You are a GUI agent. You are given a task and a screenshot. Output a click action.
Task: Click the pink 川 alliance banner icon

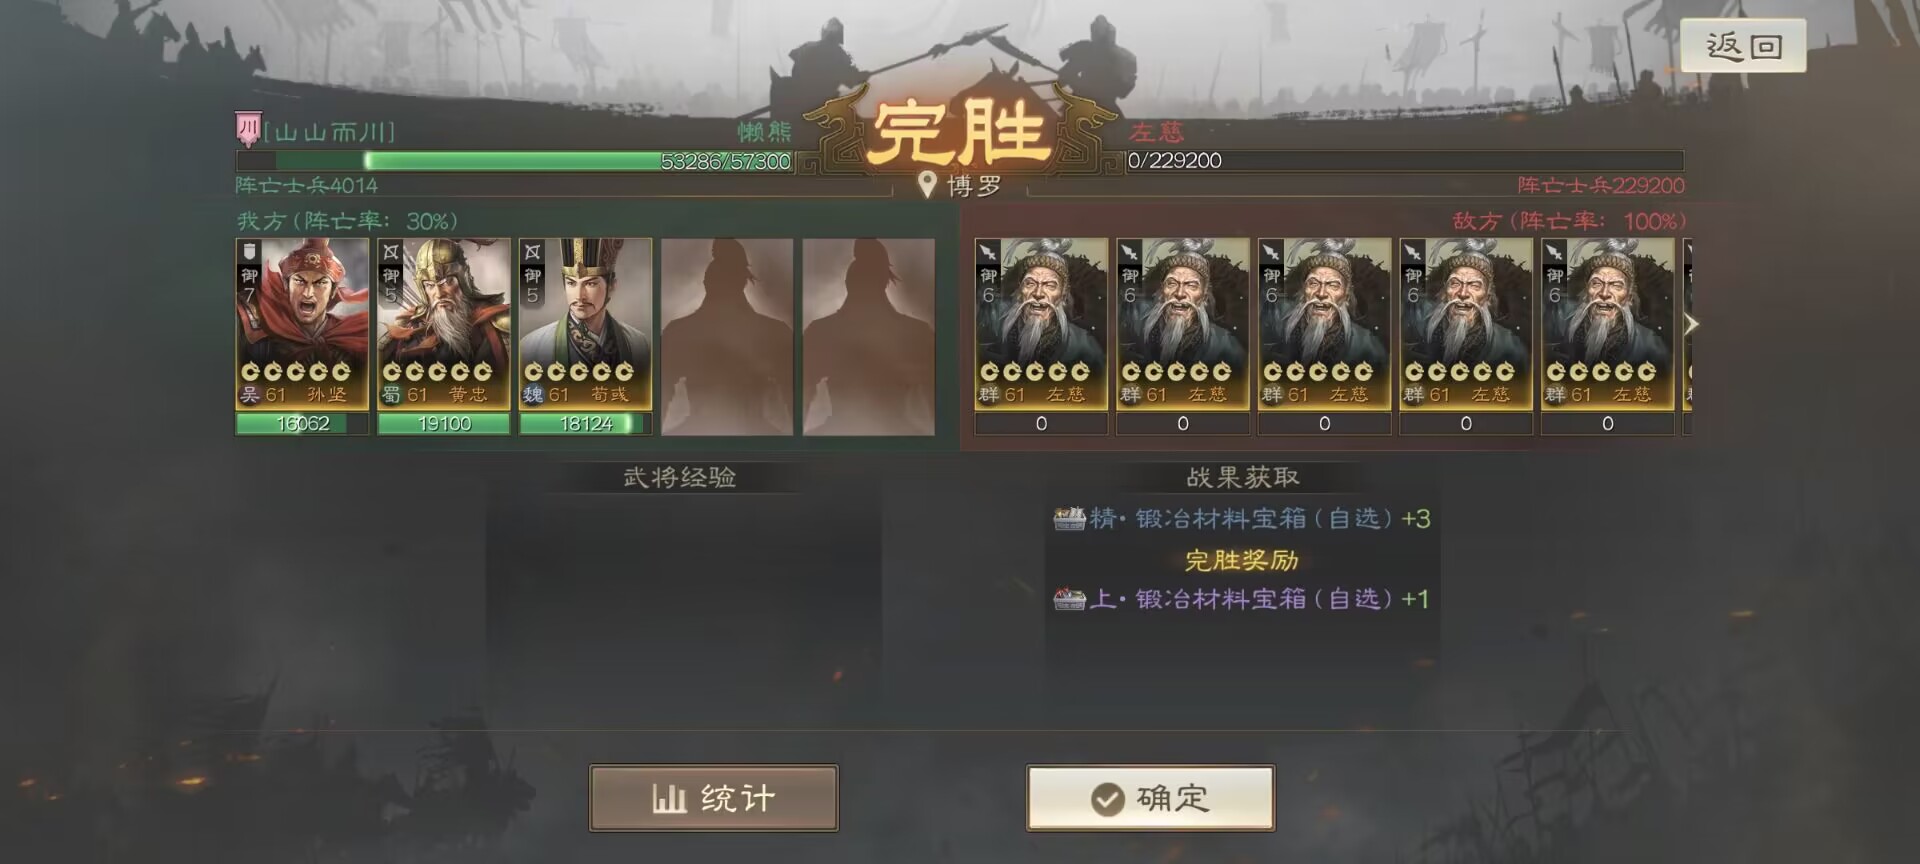[x=247, y=130]
